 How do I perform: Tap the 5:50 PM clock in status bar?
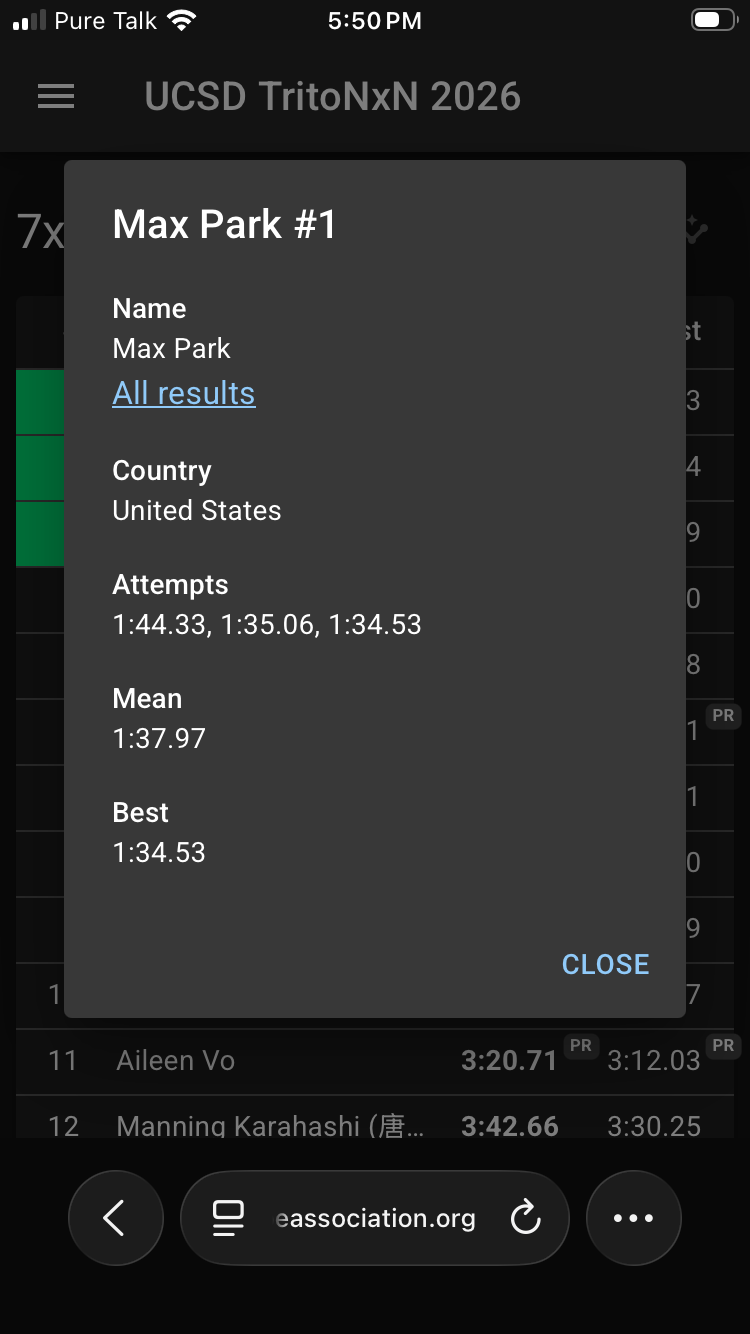(374, 21)
